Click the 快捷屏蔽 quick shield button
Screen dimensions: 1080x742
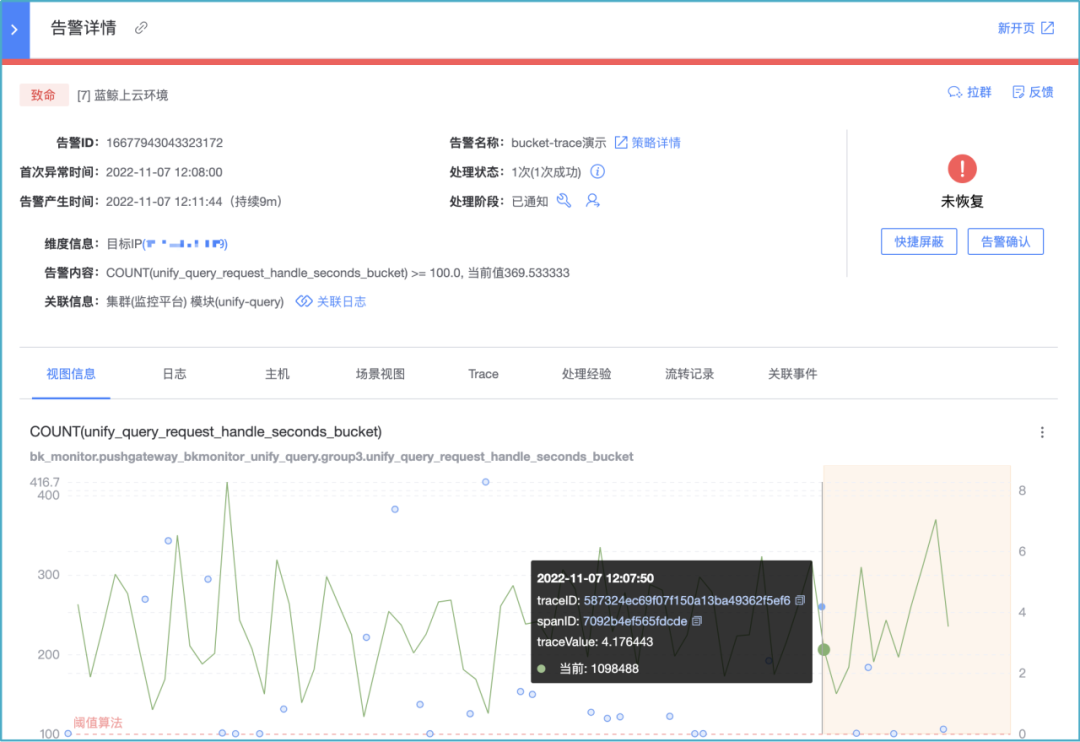coord(919,242)
